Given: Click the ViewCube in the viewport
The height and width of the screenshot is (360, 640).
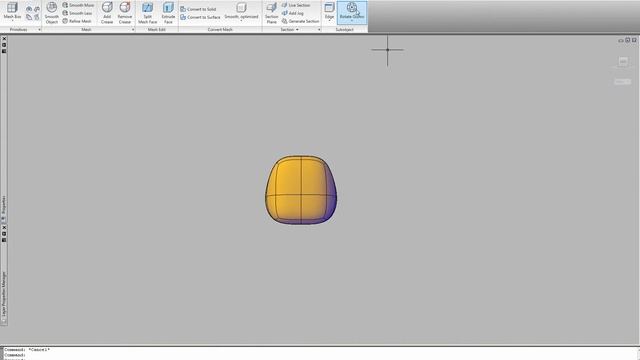Looking at the screenshot, I should coord(623,62).
